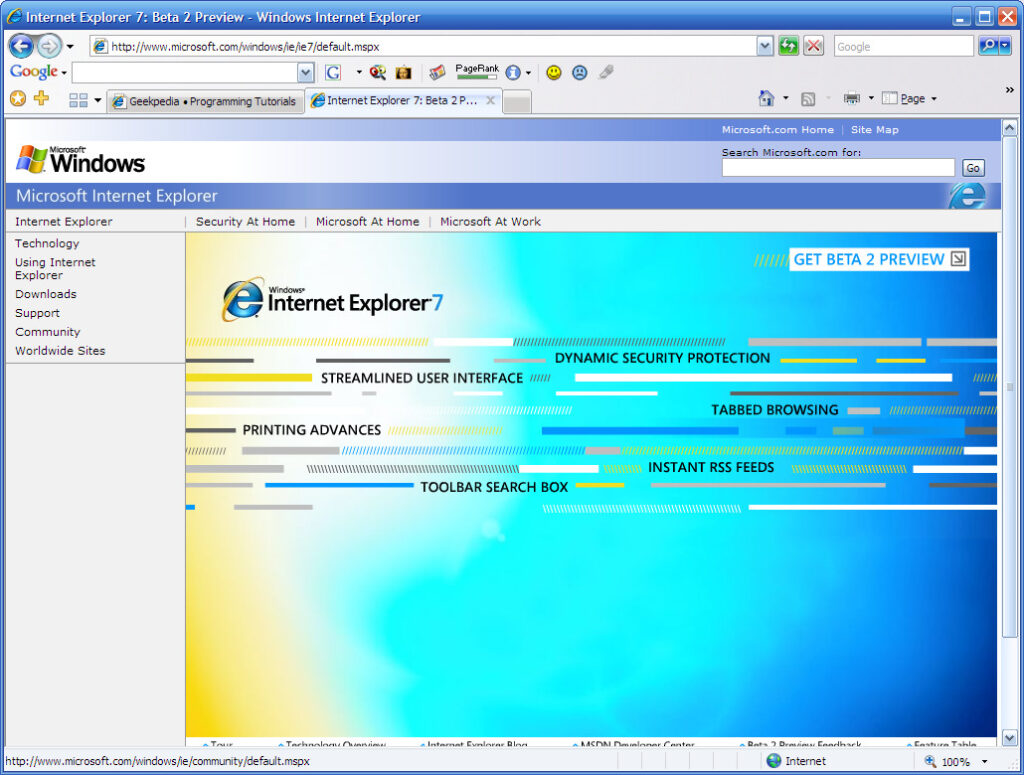The width and height of the screenshot is (1024, 775).
Task: Click the Google toolbar search-site magnifier icon
Action: point(377,72)
